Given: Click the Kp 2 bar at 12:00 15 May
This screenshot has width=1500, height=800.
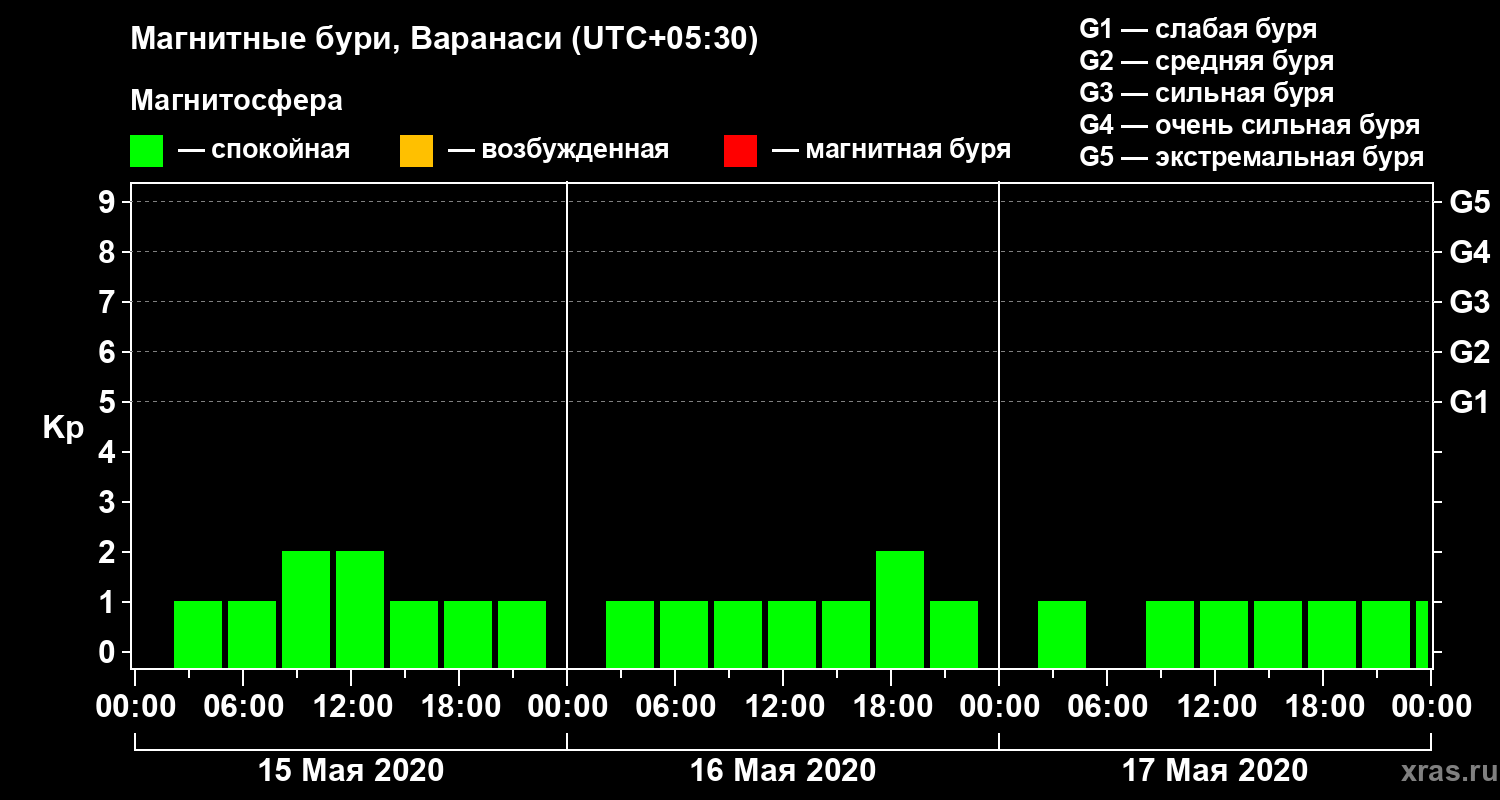Looking at the screenshot, I should click(x=360, y=609).
